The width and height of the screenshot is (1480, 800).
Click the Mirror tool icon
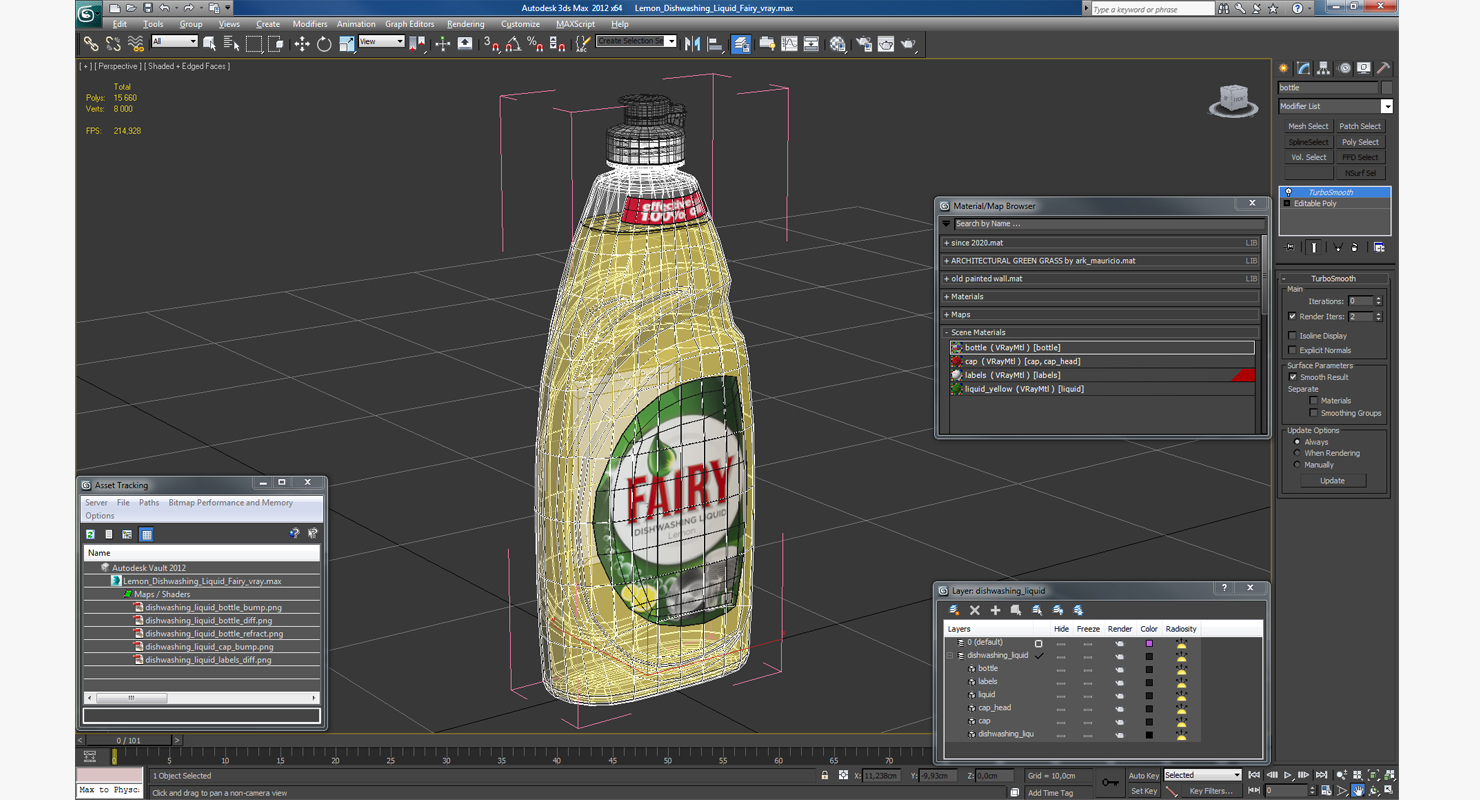[692, 44]
